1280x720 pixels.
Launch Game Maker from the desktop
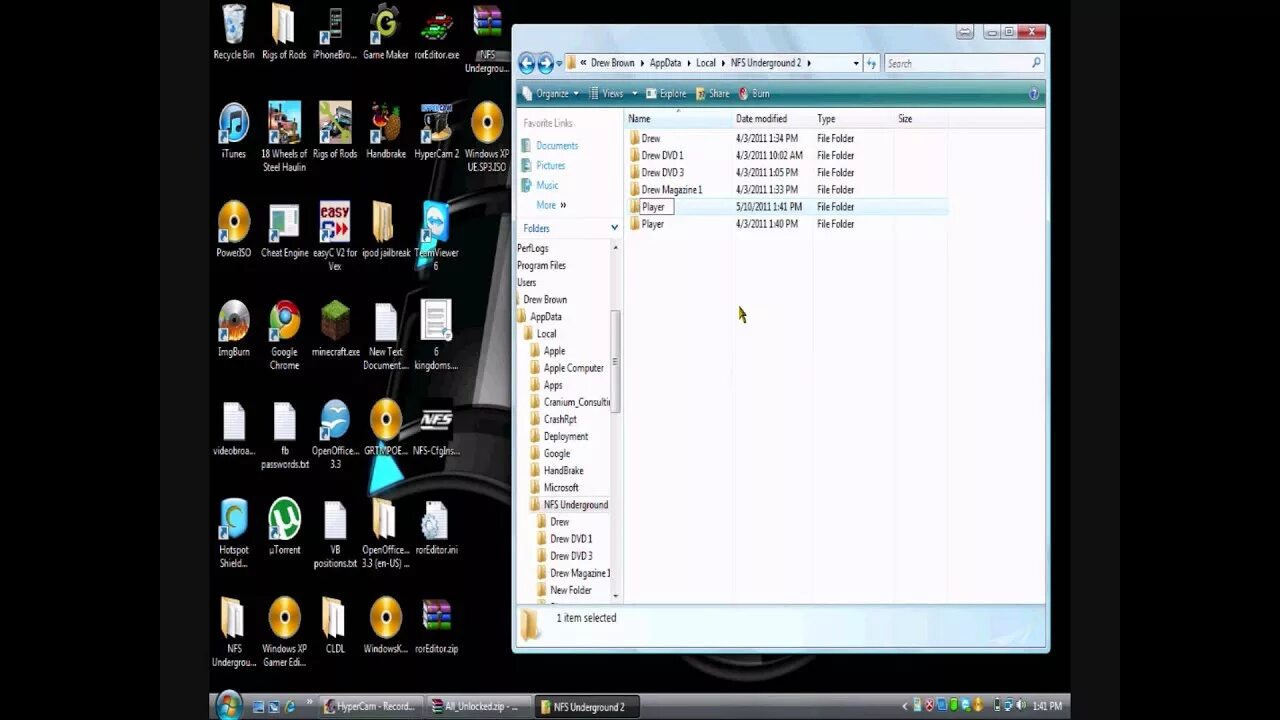(385, 32)
